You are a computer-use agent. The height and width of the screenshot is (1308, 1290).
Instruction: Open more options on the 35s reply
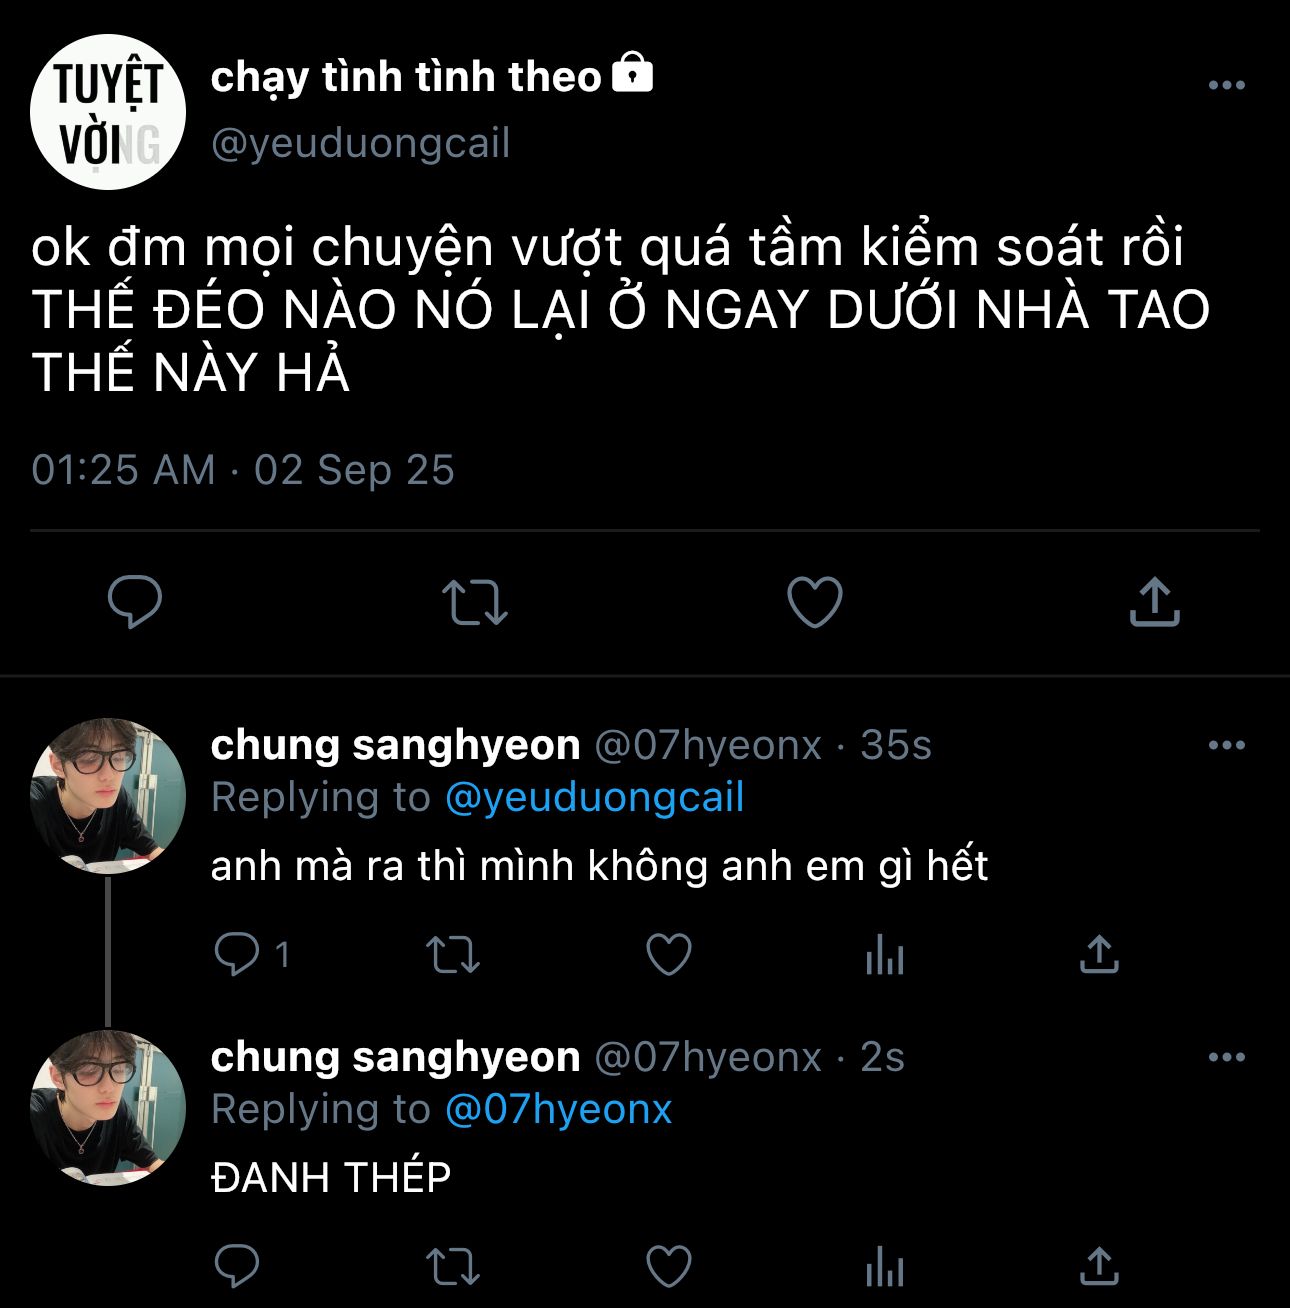tap(1226, 745)
